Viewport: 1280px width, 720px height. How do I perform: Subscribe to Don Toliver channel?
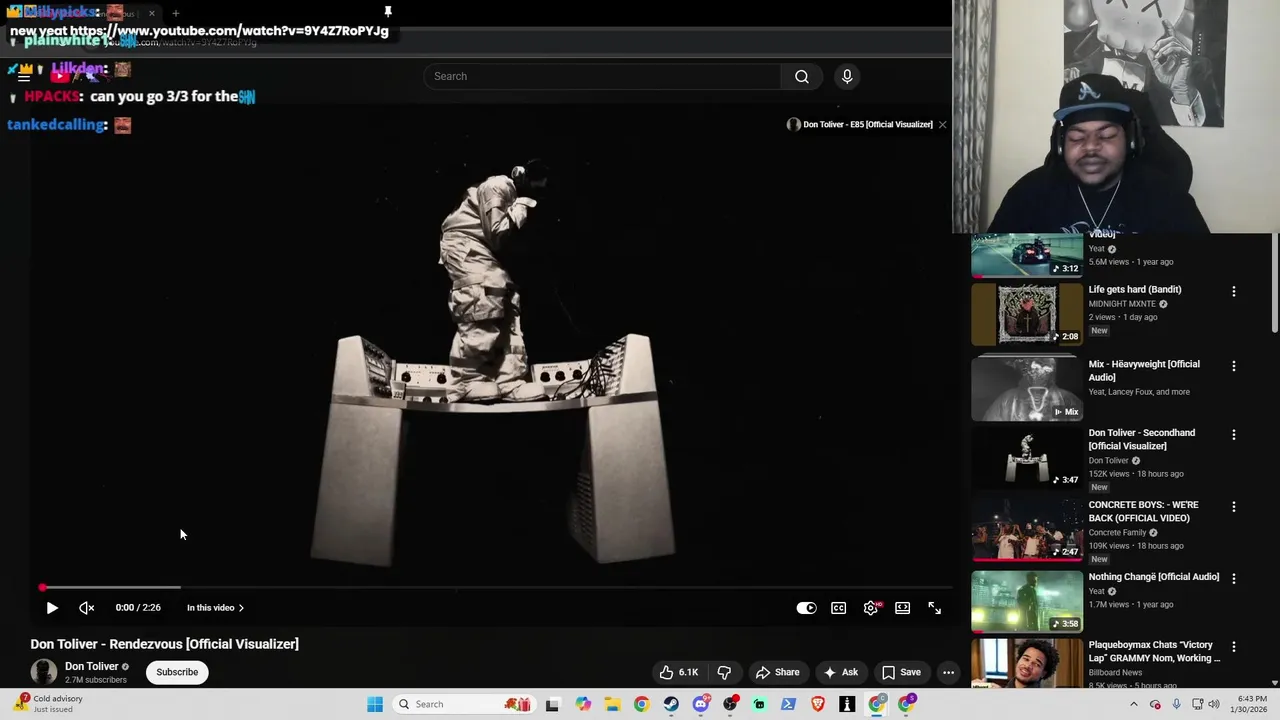pyautogui.click(x=177, y=672)
